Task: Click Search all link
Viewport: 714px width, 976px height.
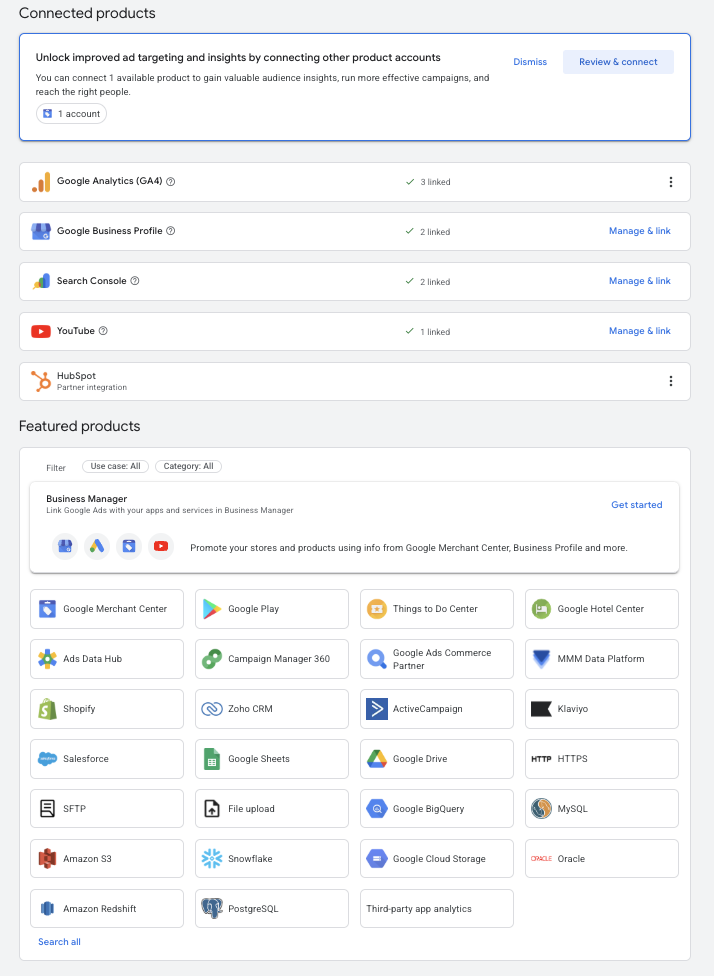Action: coord(59,942)
